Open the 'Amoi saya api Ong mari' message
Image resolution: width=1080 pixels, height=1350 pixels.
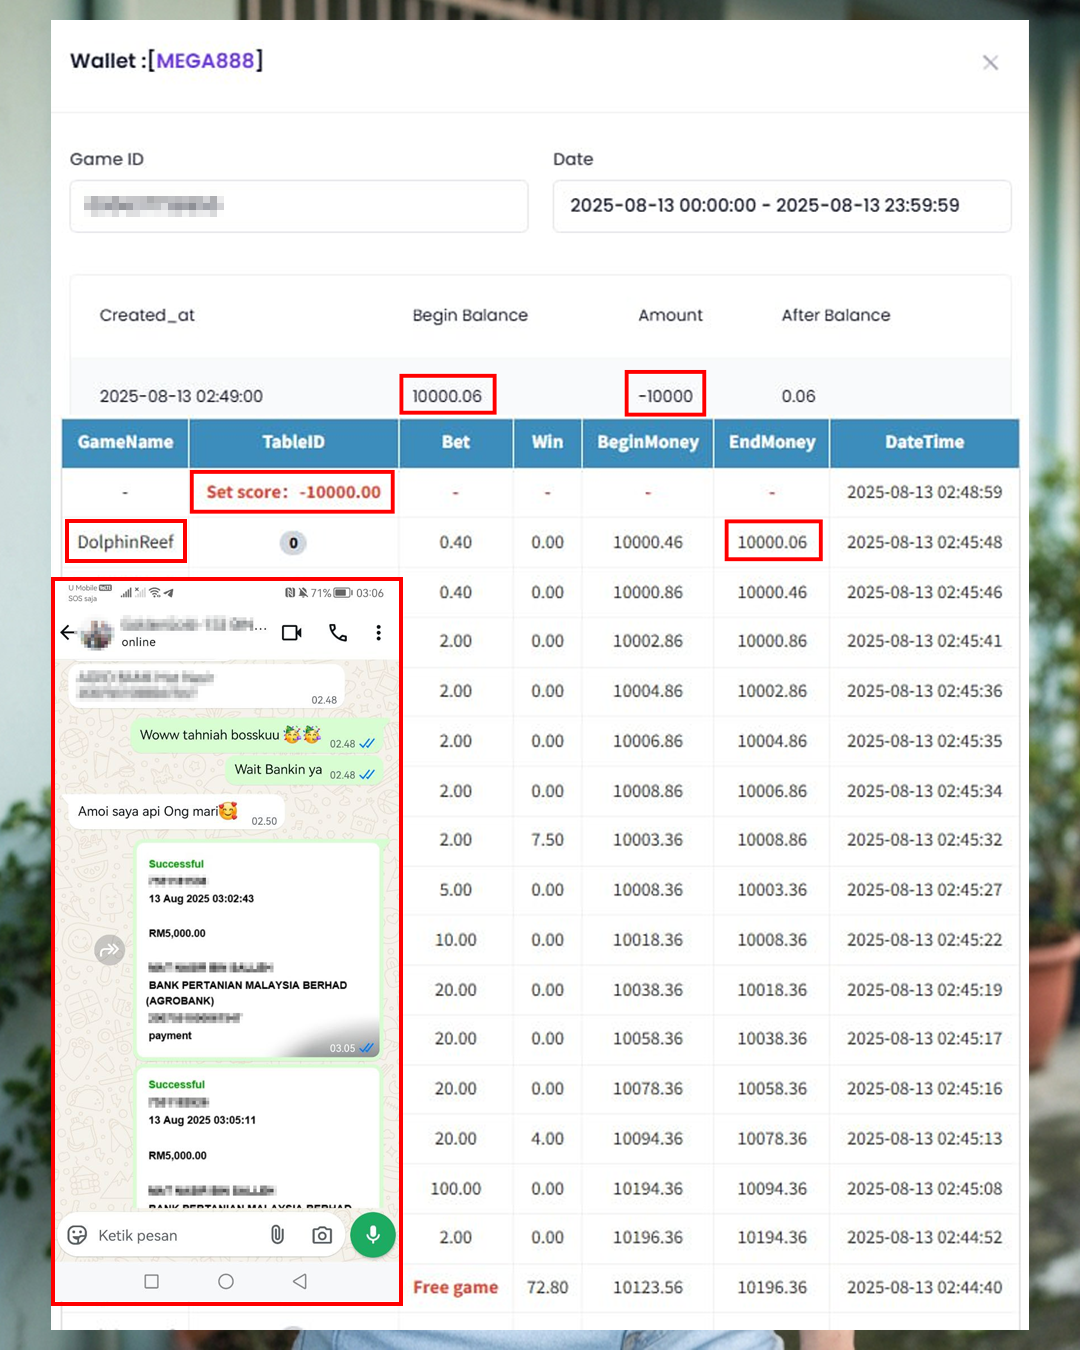(176, 812)
